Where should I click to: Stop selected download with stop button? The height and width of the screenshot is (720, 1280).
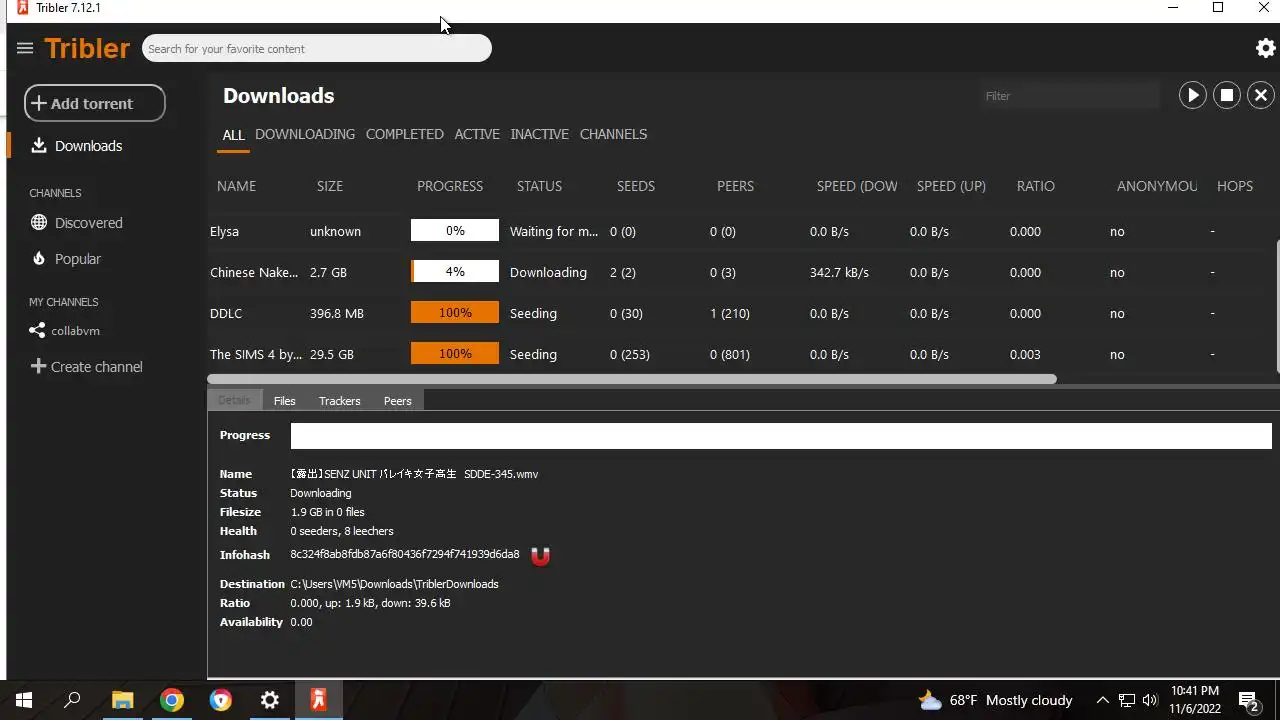pyautogui.click(x=1227, y=95)
